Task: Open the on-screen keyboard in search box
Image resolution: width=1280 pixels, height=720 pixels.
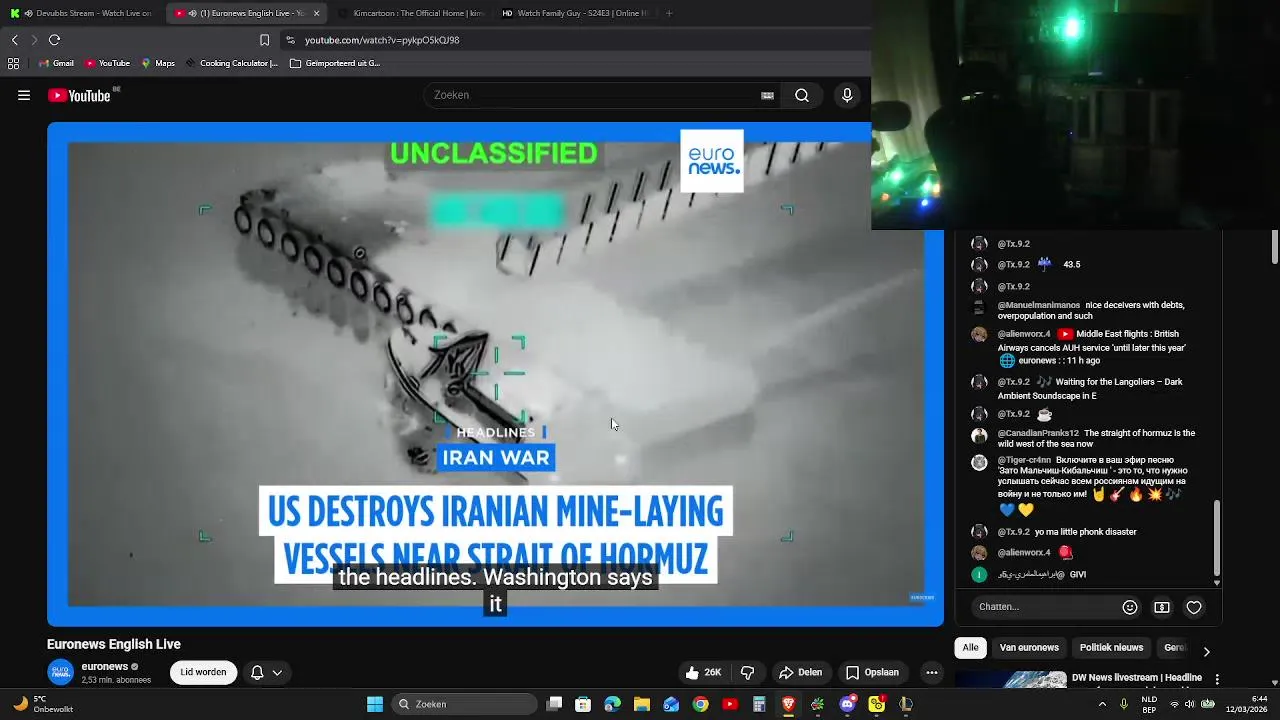Action: 767,96
